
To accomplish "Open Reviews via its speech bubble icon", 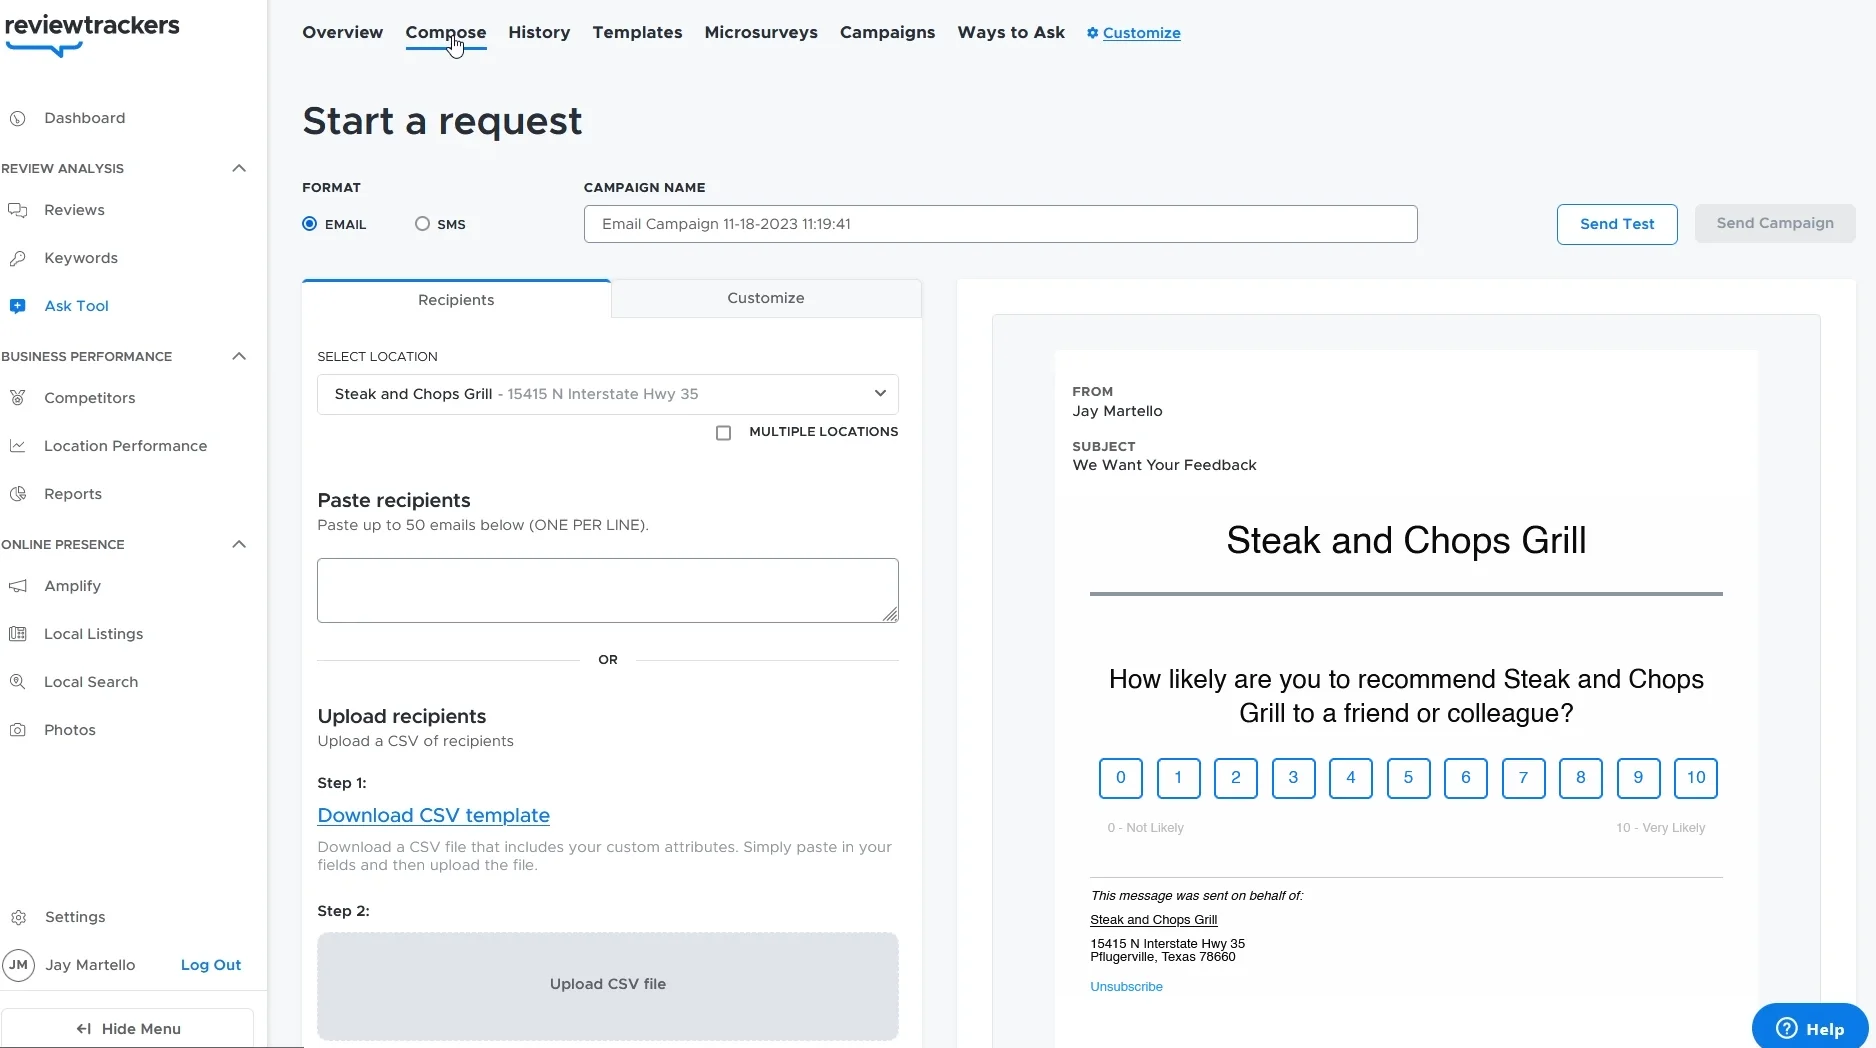I will pyautogui.click(x=17, y=210).
